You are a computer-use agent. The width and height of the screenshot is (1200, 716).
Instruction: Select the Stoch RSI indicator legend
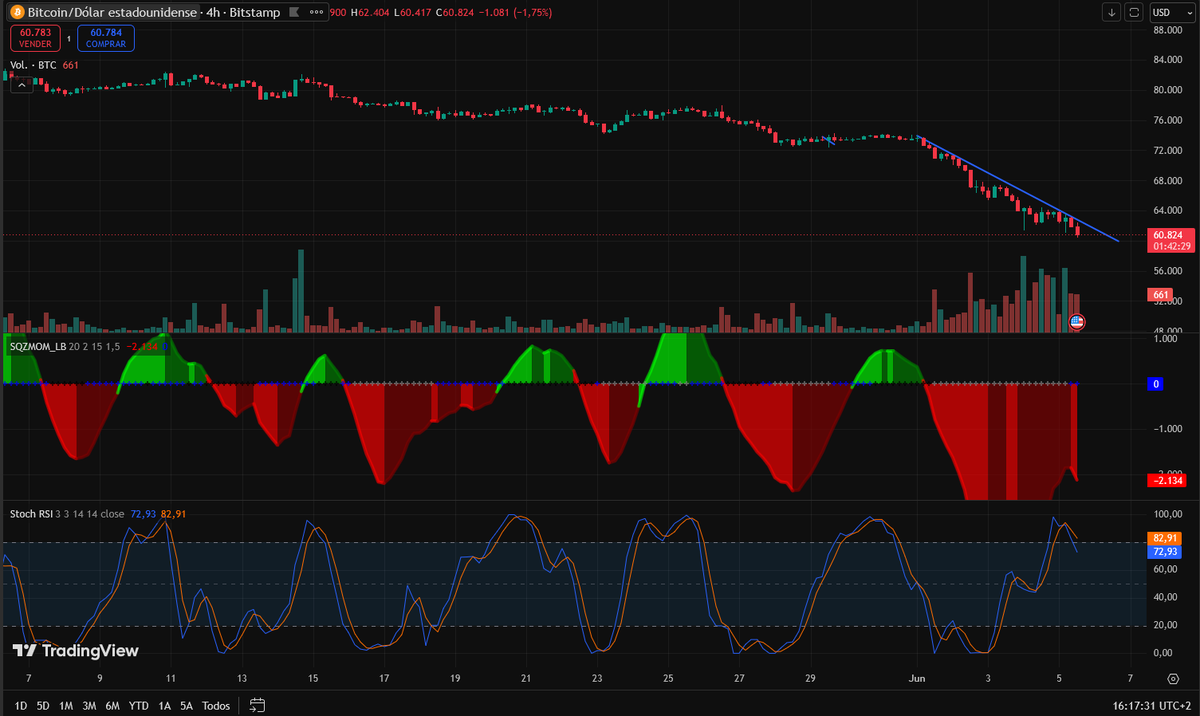31,514
